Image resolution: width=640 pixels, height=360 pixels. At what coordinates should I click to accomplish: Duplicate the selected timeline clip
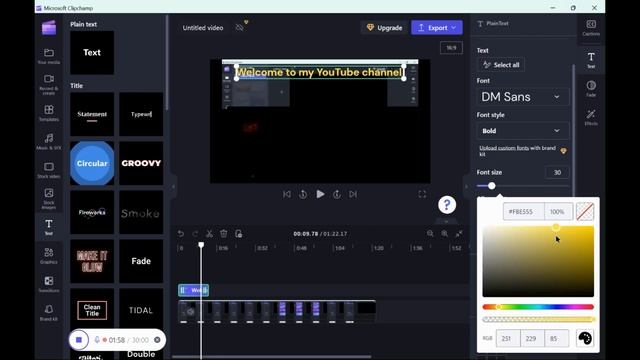[x=238, y=233]
